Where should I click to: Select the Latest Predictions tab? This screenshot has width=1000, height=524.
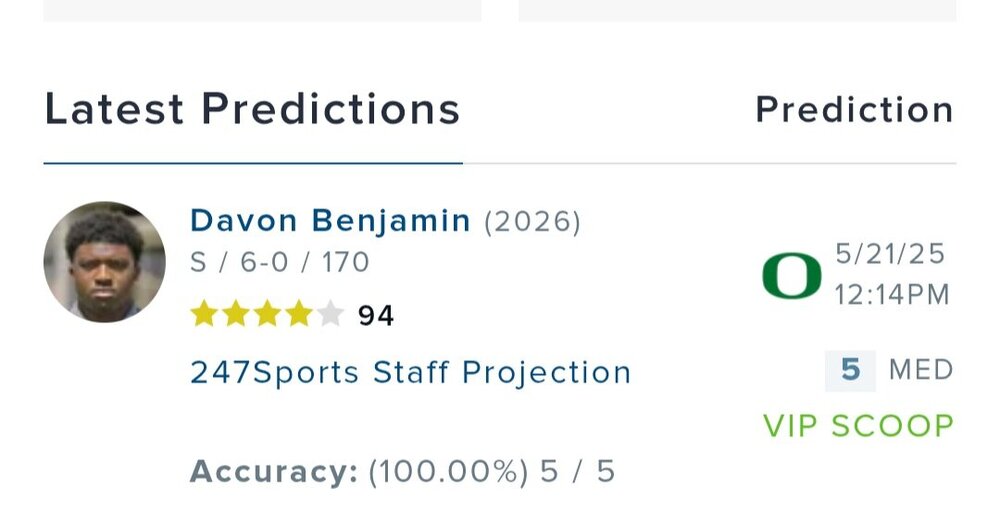(x=252, y=109)
